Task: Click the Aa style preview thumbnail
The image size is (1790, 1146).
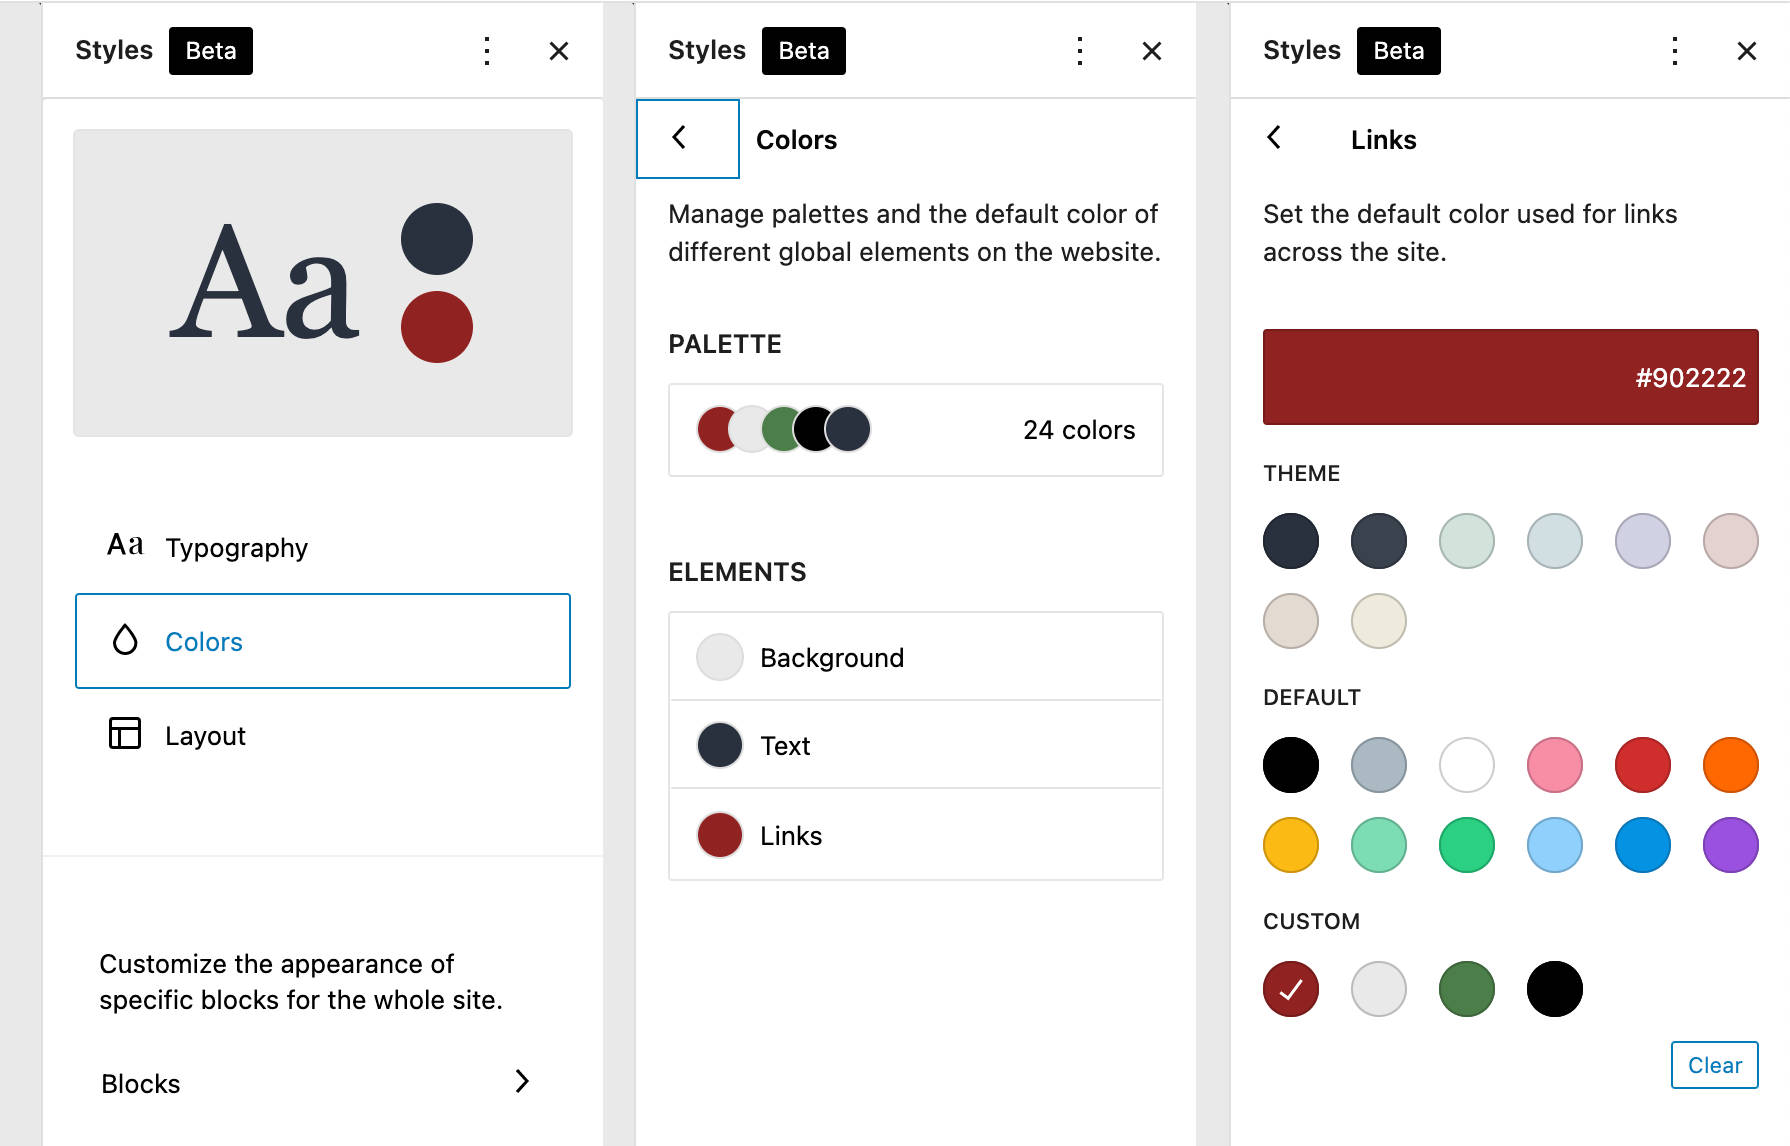Action: tap(322, 283)
